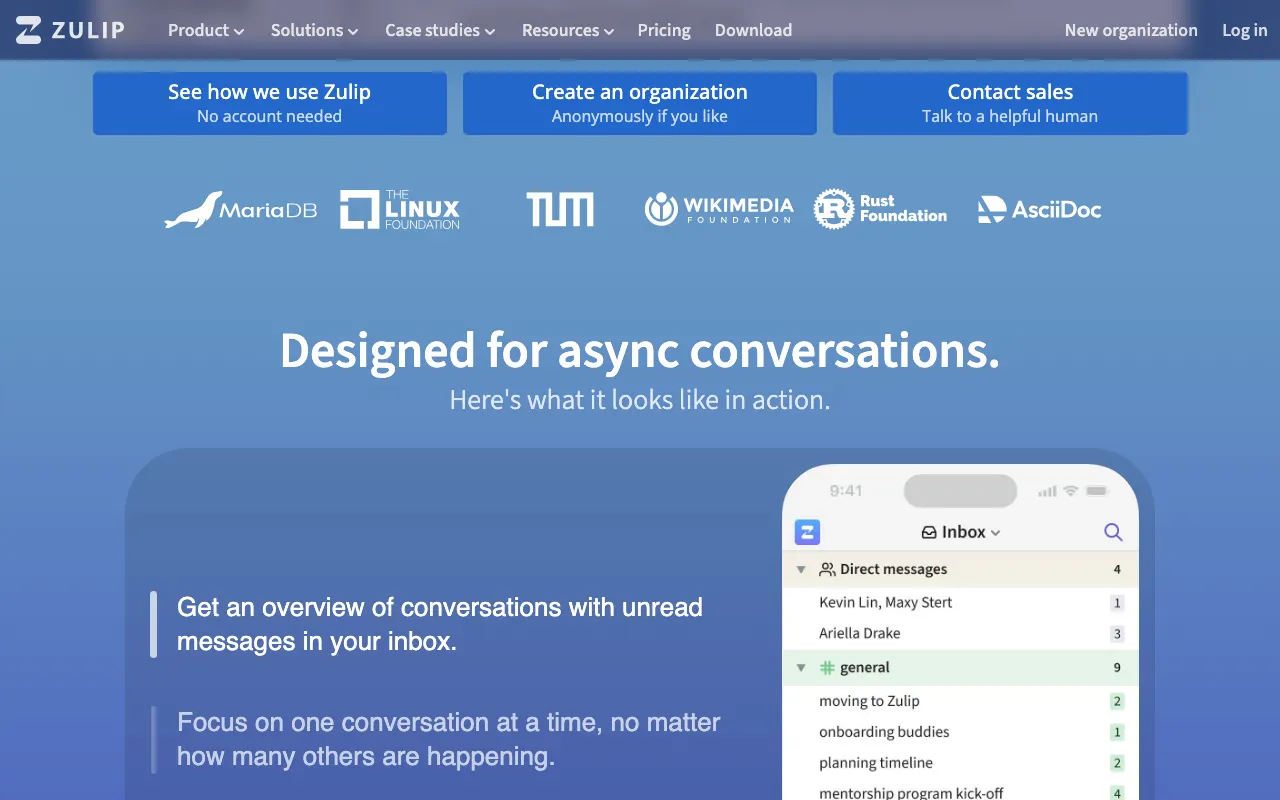
Task: Open 'planning timeline' topic
Action: (960, 763)
